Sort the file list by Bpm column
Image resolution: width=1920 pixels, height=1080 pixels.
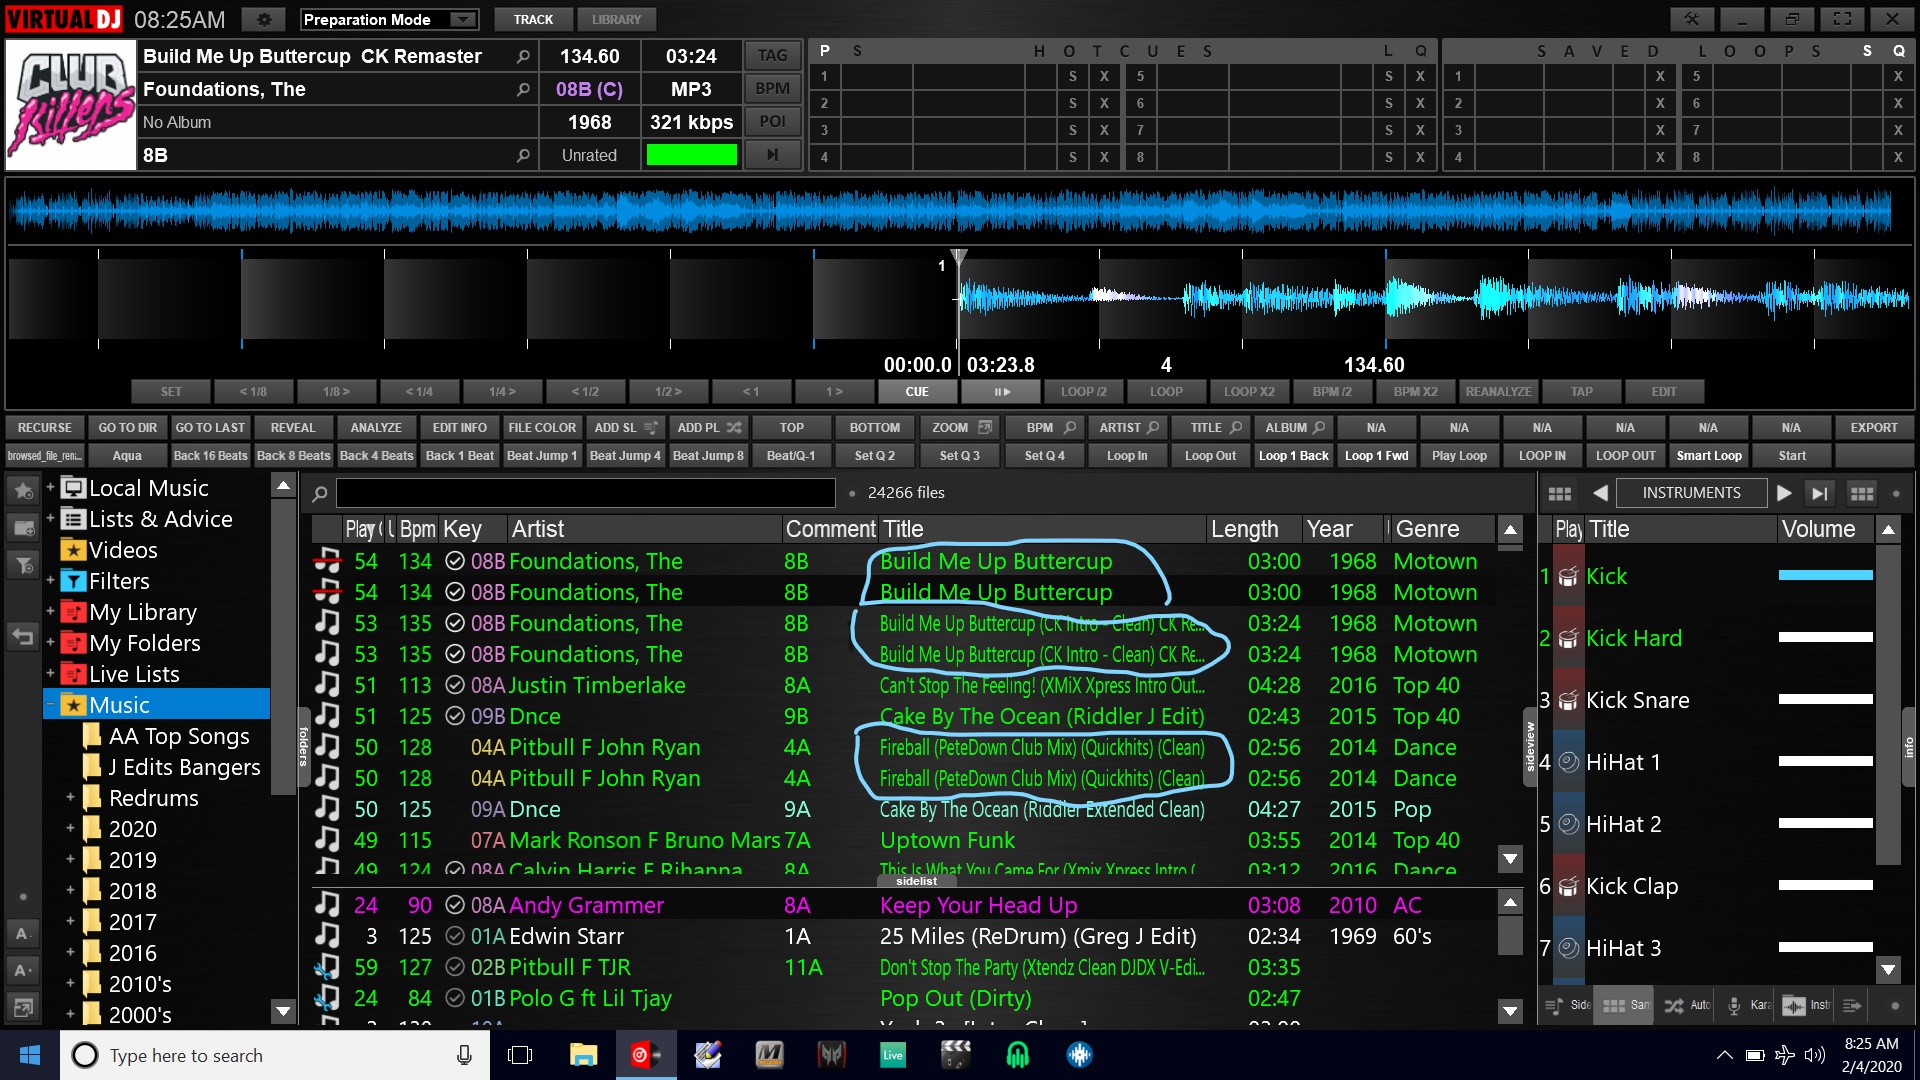pyautogui.click(x=417, y=529)
